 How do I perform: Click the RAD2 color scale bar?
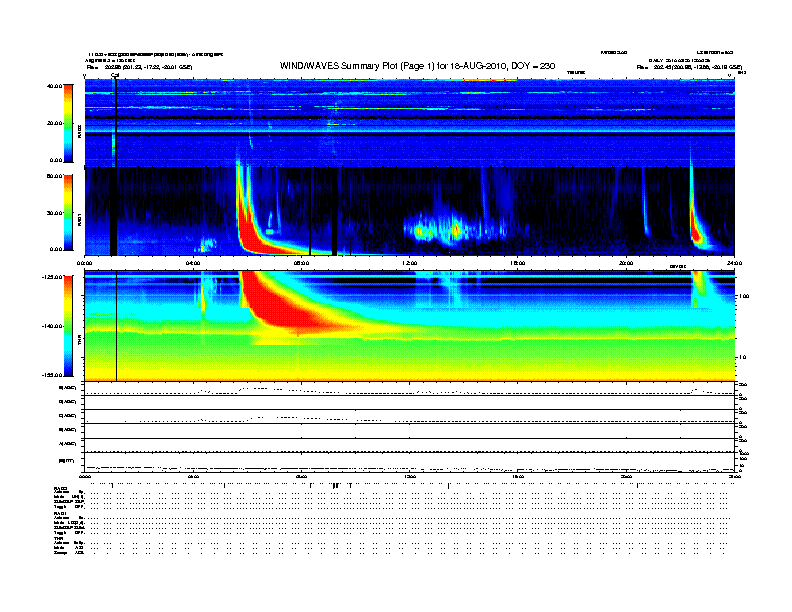click(x=68, y=123)
